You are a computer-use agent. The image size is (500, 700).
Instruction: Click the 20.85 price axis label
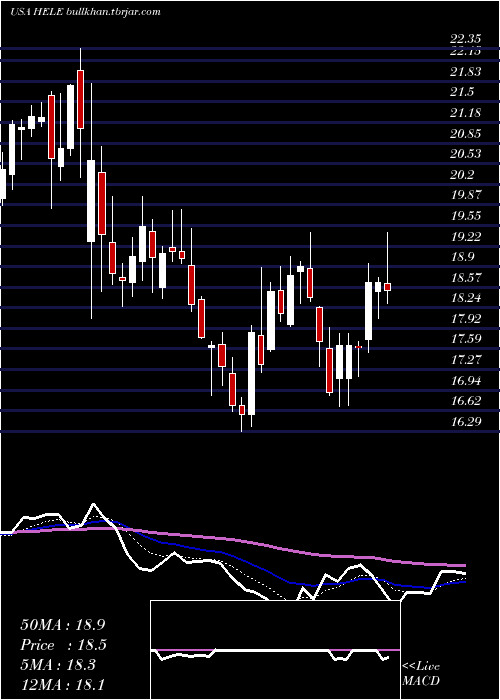(466, 133)
